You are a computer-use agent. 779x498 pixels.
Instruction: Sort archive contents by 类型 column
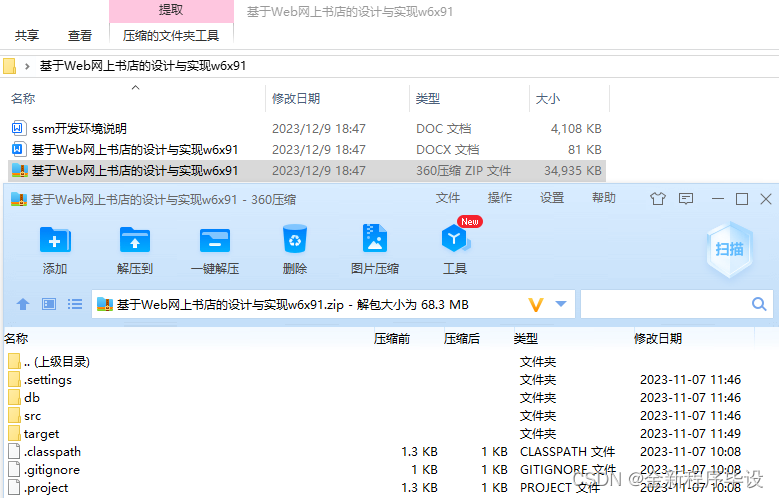pyautogui.click(x=526, y=338)
